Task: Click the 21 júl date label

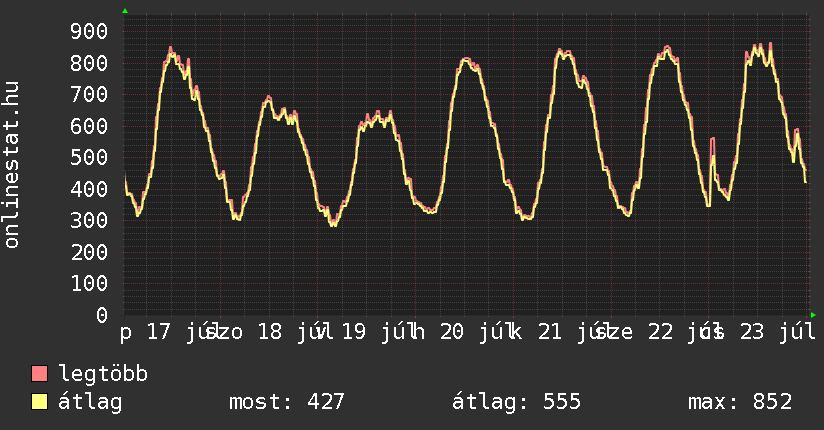Action: [x=570, y=332]
